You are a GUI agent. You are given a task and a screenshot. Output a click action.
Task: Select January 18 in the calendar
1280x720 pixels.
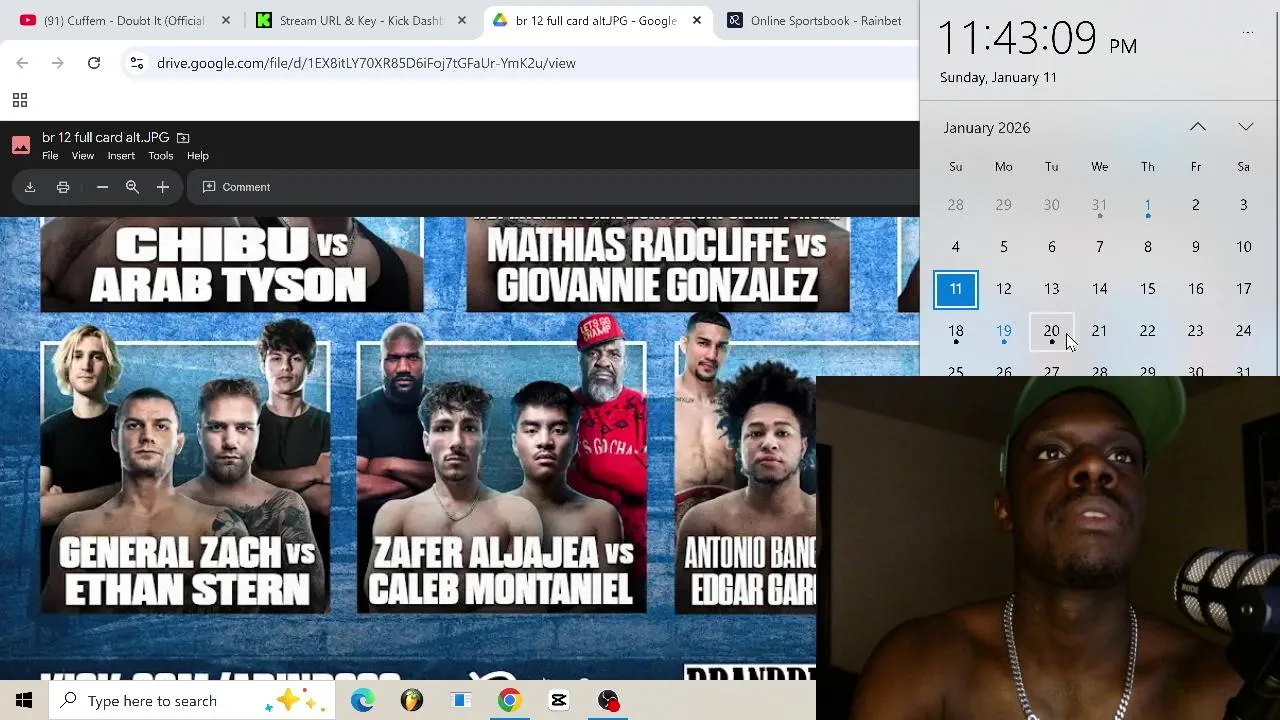pyautogui.click(x=956, y=331)
